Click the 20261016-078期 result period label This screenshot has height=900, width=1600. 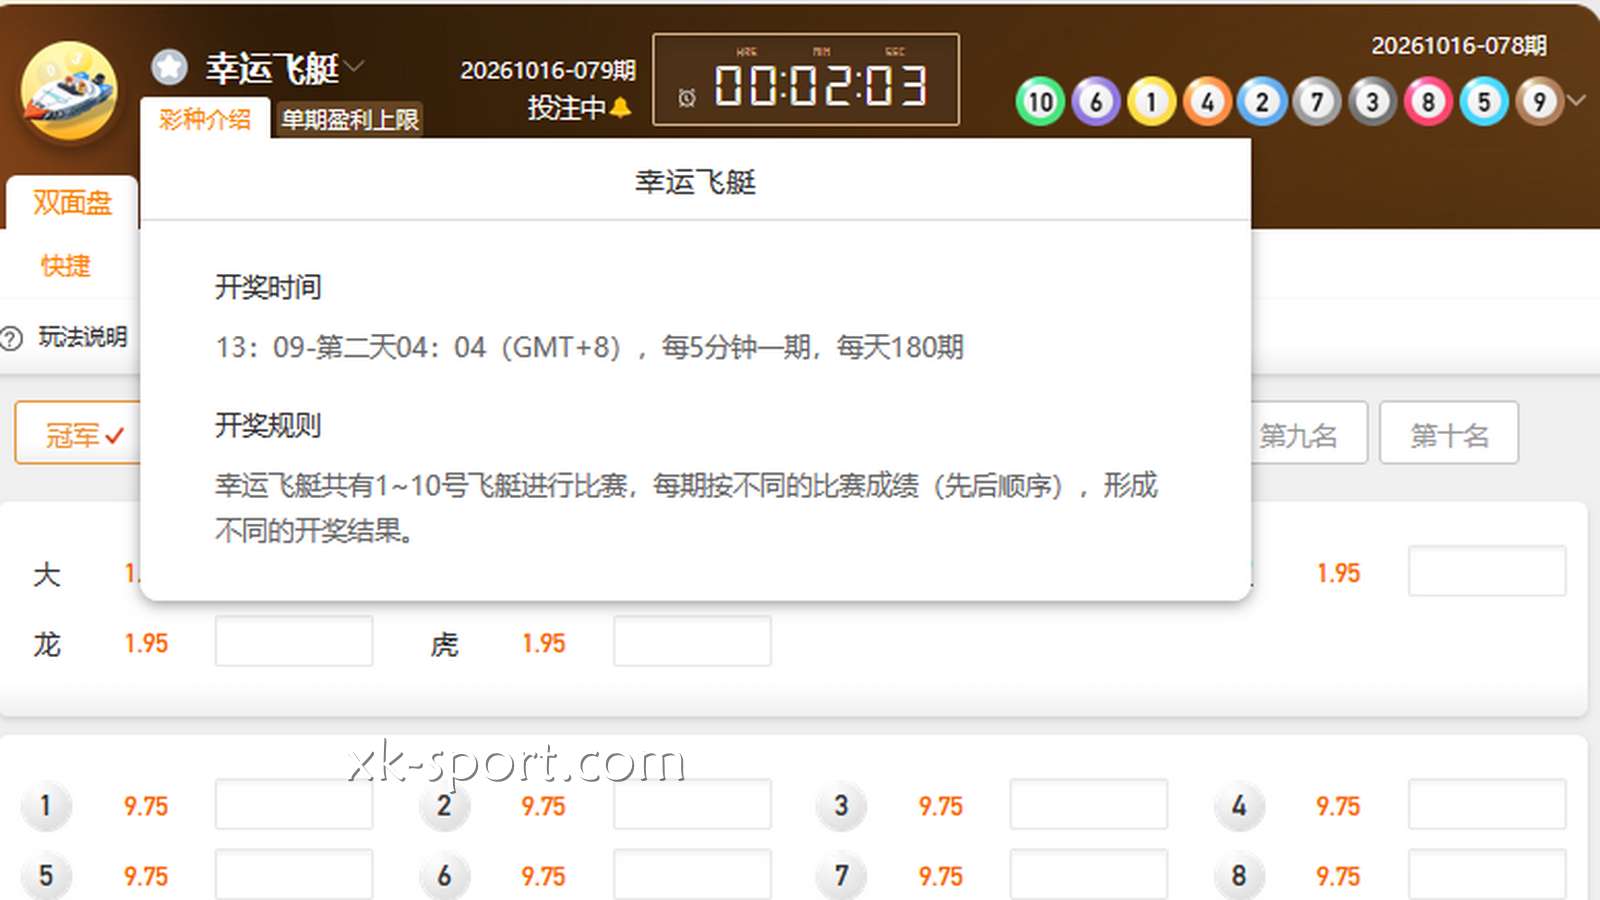pos(1459,46)
